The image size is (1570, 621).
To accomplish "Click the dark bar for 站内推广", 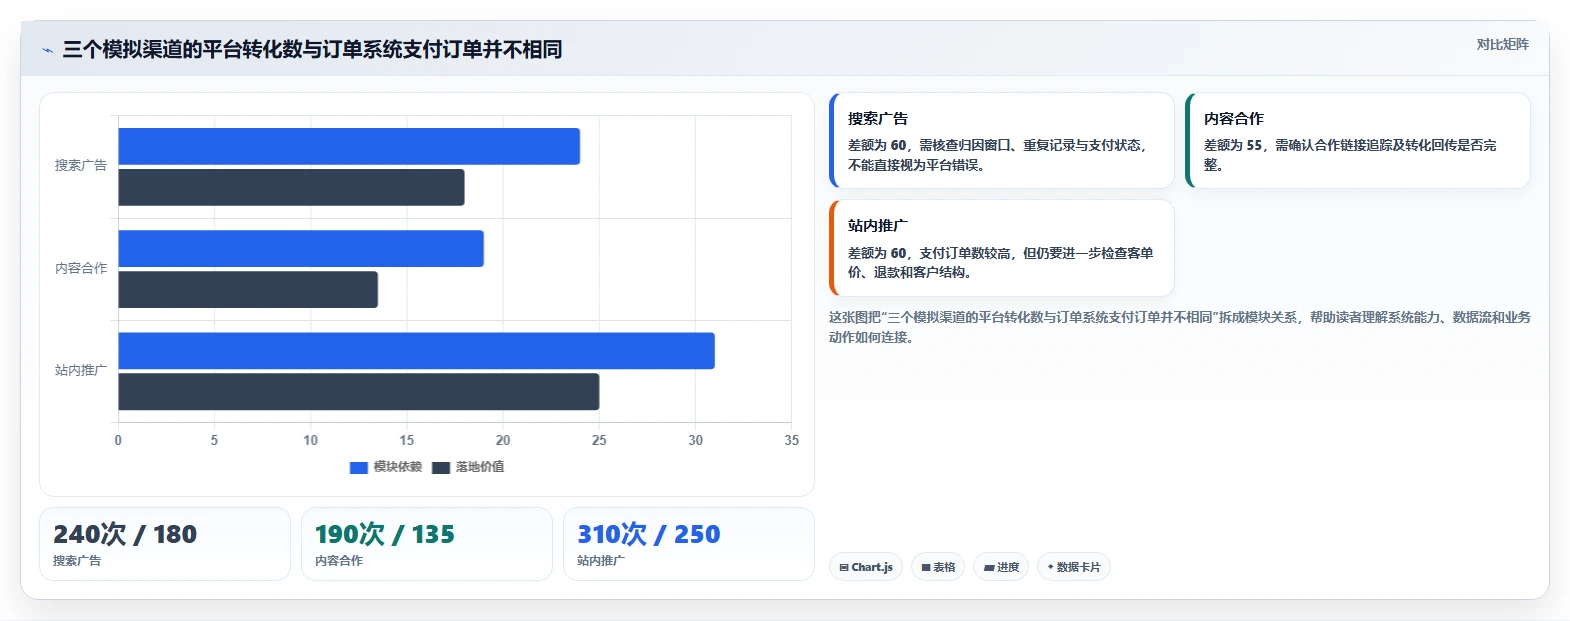I will point(359,392).
